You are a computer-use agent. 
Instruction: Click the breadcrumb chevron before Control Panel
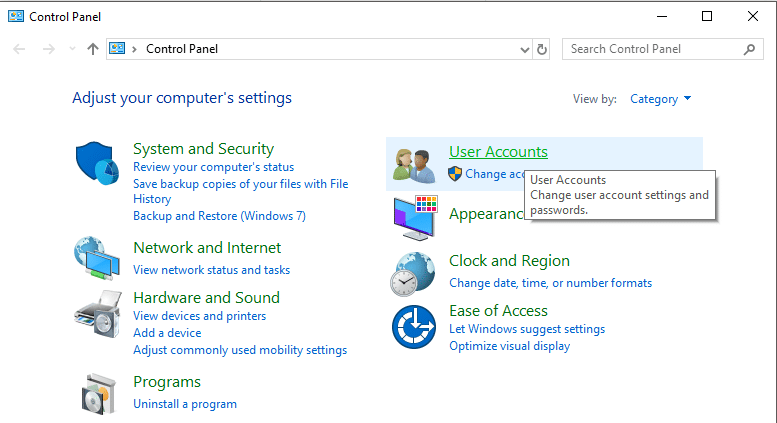pos(134,49)
